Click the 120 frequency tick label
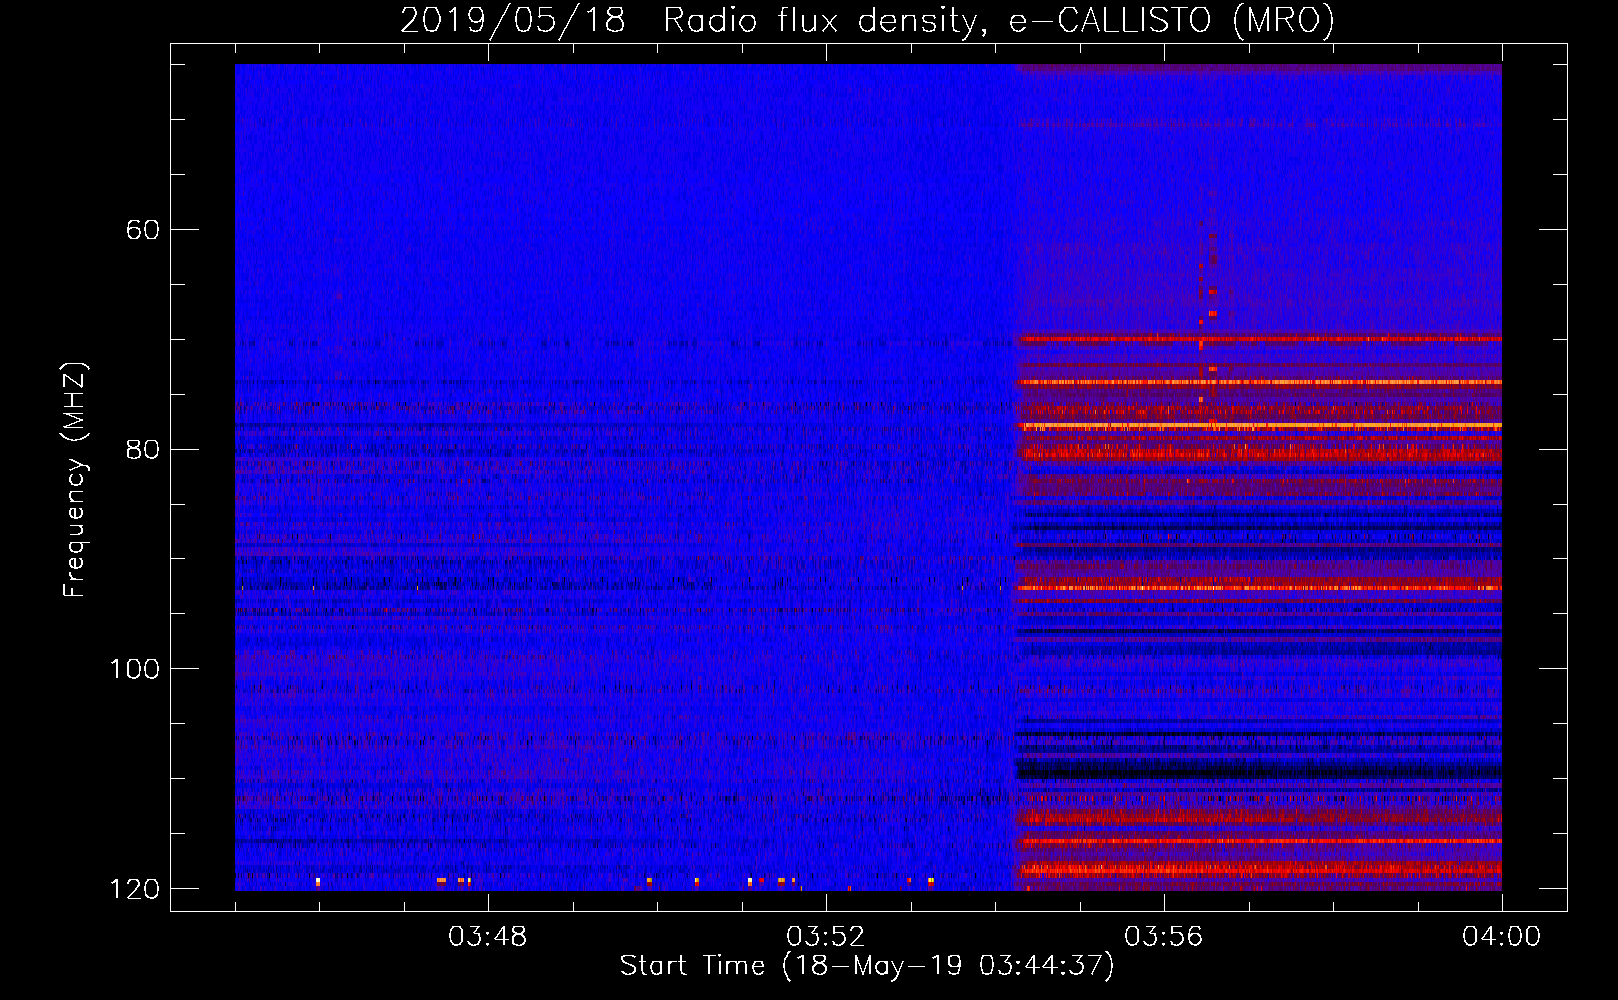 coord(135,889)
